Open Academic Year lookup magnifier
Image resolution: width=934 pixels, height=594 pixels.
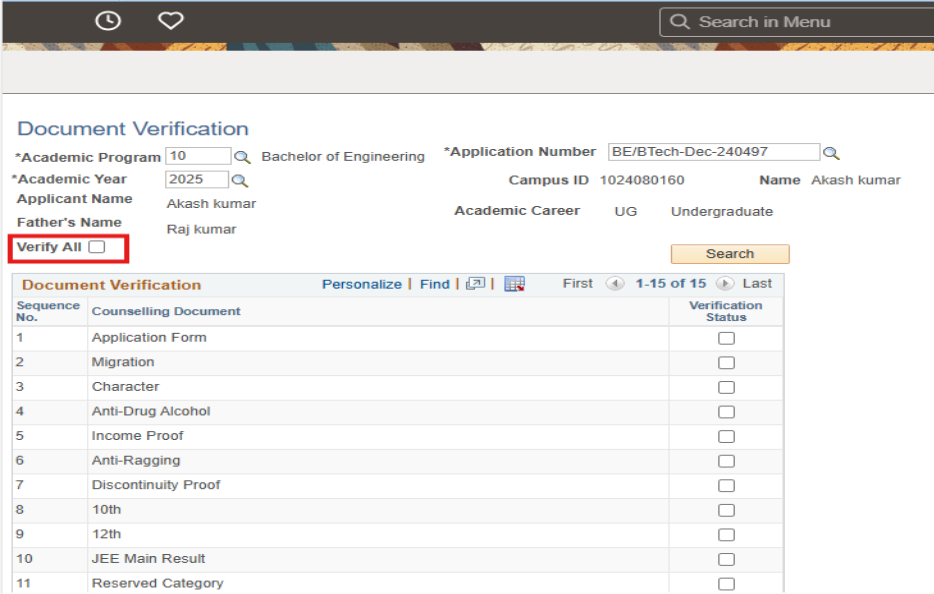[239, 181]
